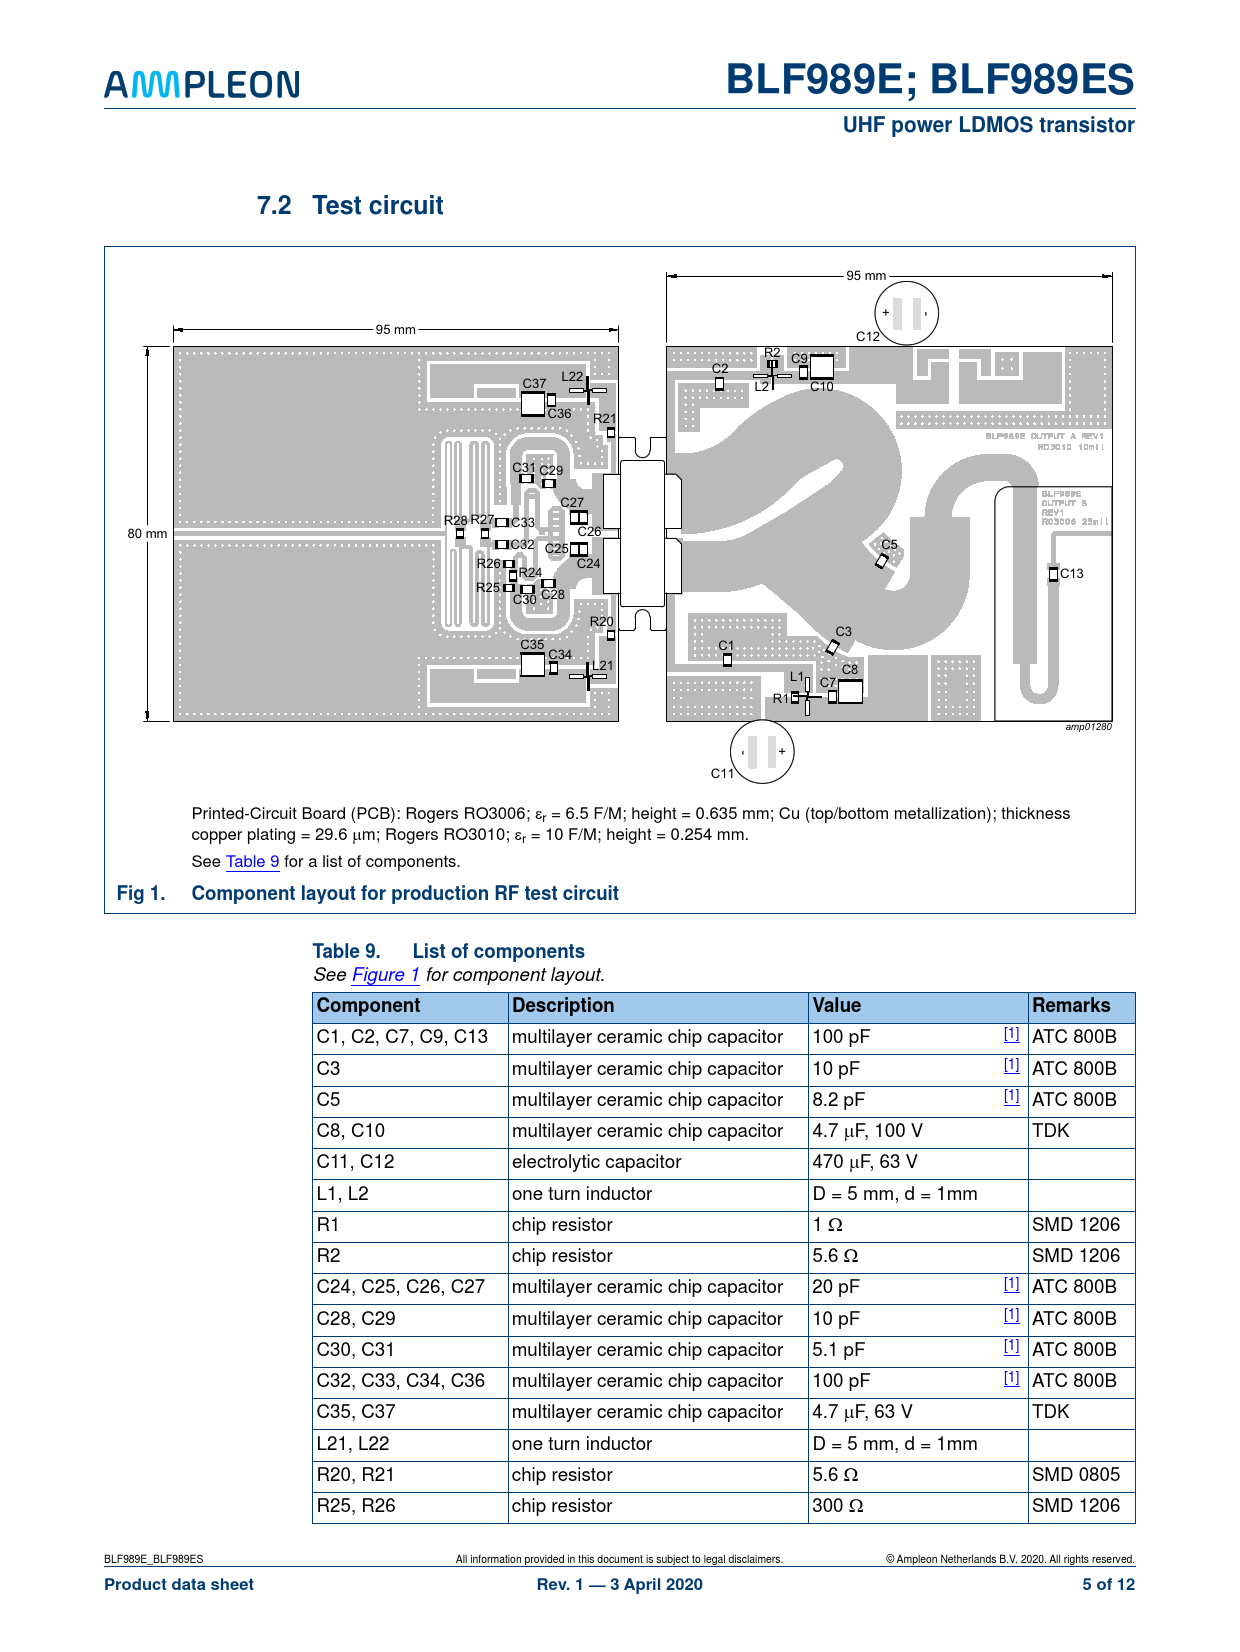Viewport: 1240px width, 1652px height.
Task: Click footnote [1] in C24–C27 row
Action: 1011,1285
